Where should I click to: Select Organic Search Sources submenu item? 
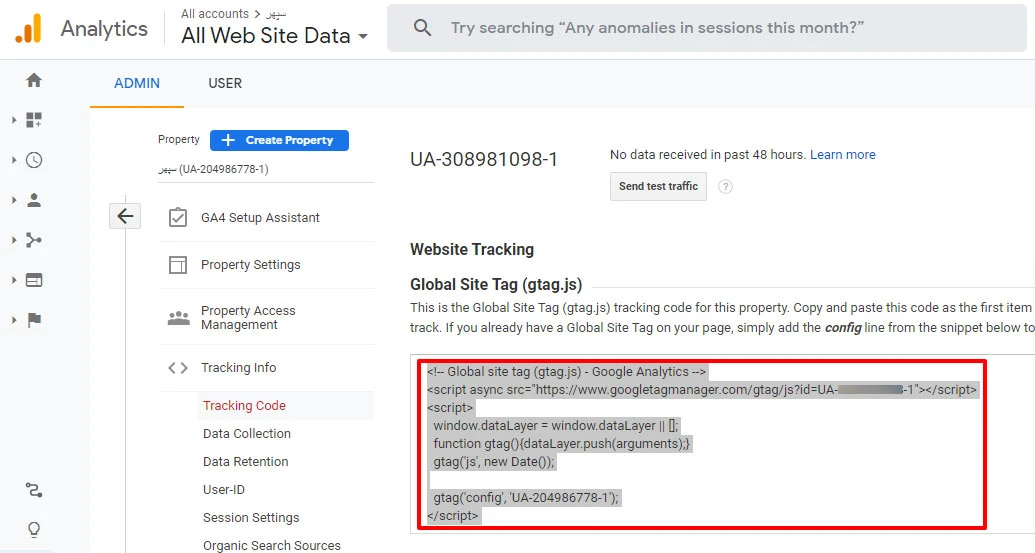[x=272, y=546]
